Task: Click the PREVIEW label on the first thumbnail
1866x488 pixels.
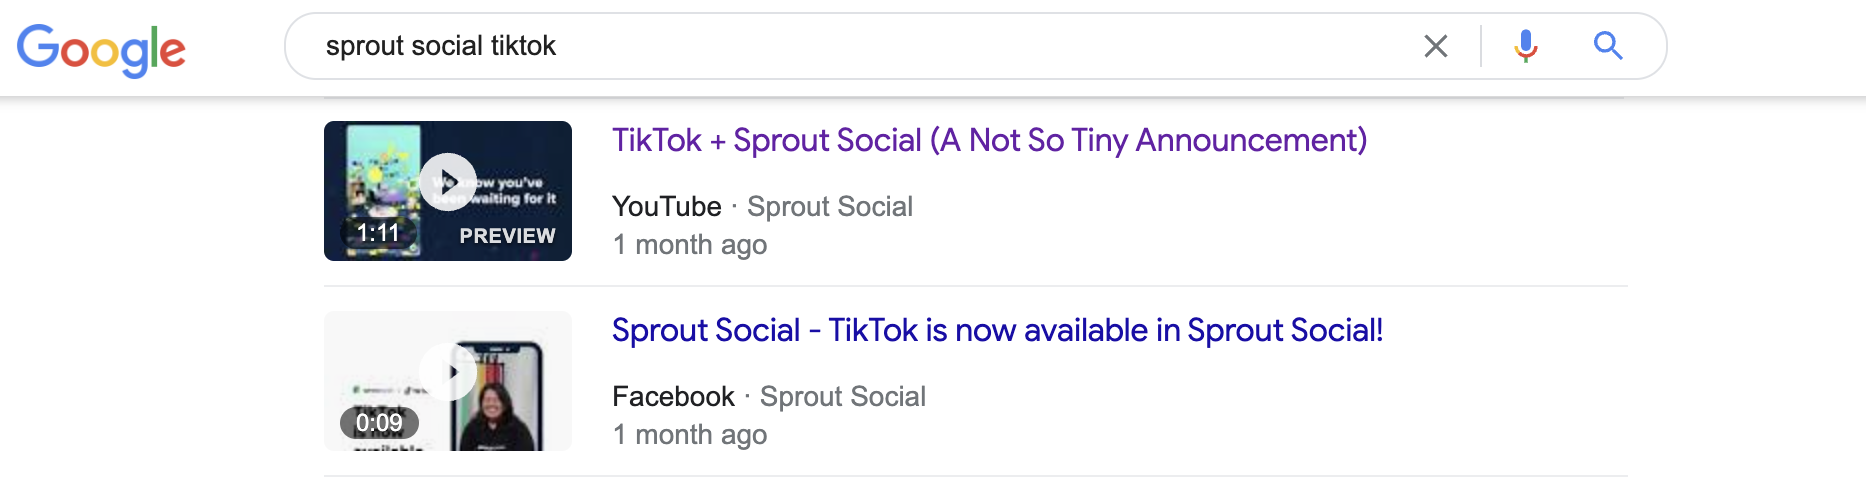Action: [x=507, y=236]
